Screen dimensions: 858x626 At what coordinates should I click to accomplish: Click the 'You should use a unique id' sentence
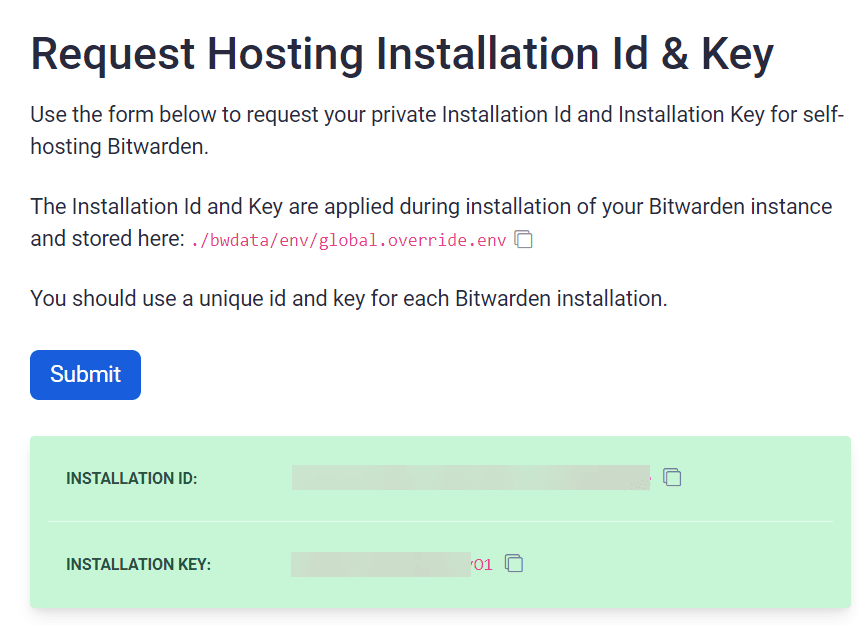[x=348, y=298]
